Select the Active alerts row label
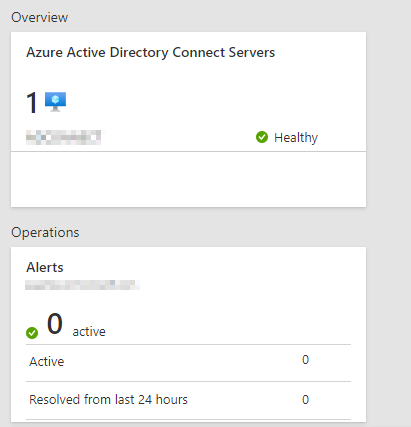This screenshot has width=411, height=427. [x=47, y=362]
